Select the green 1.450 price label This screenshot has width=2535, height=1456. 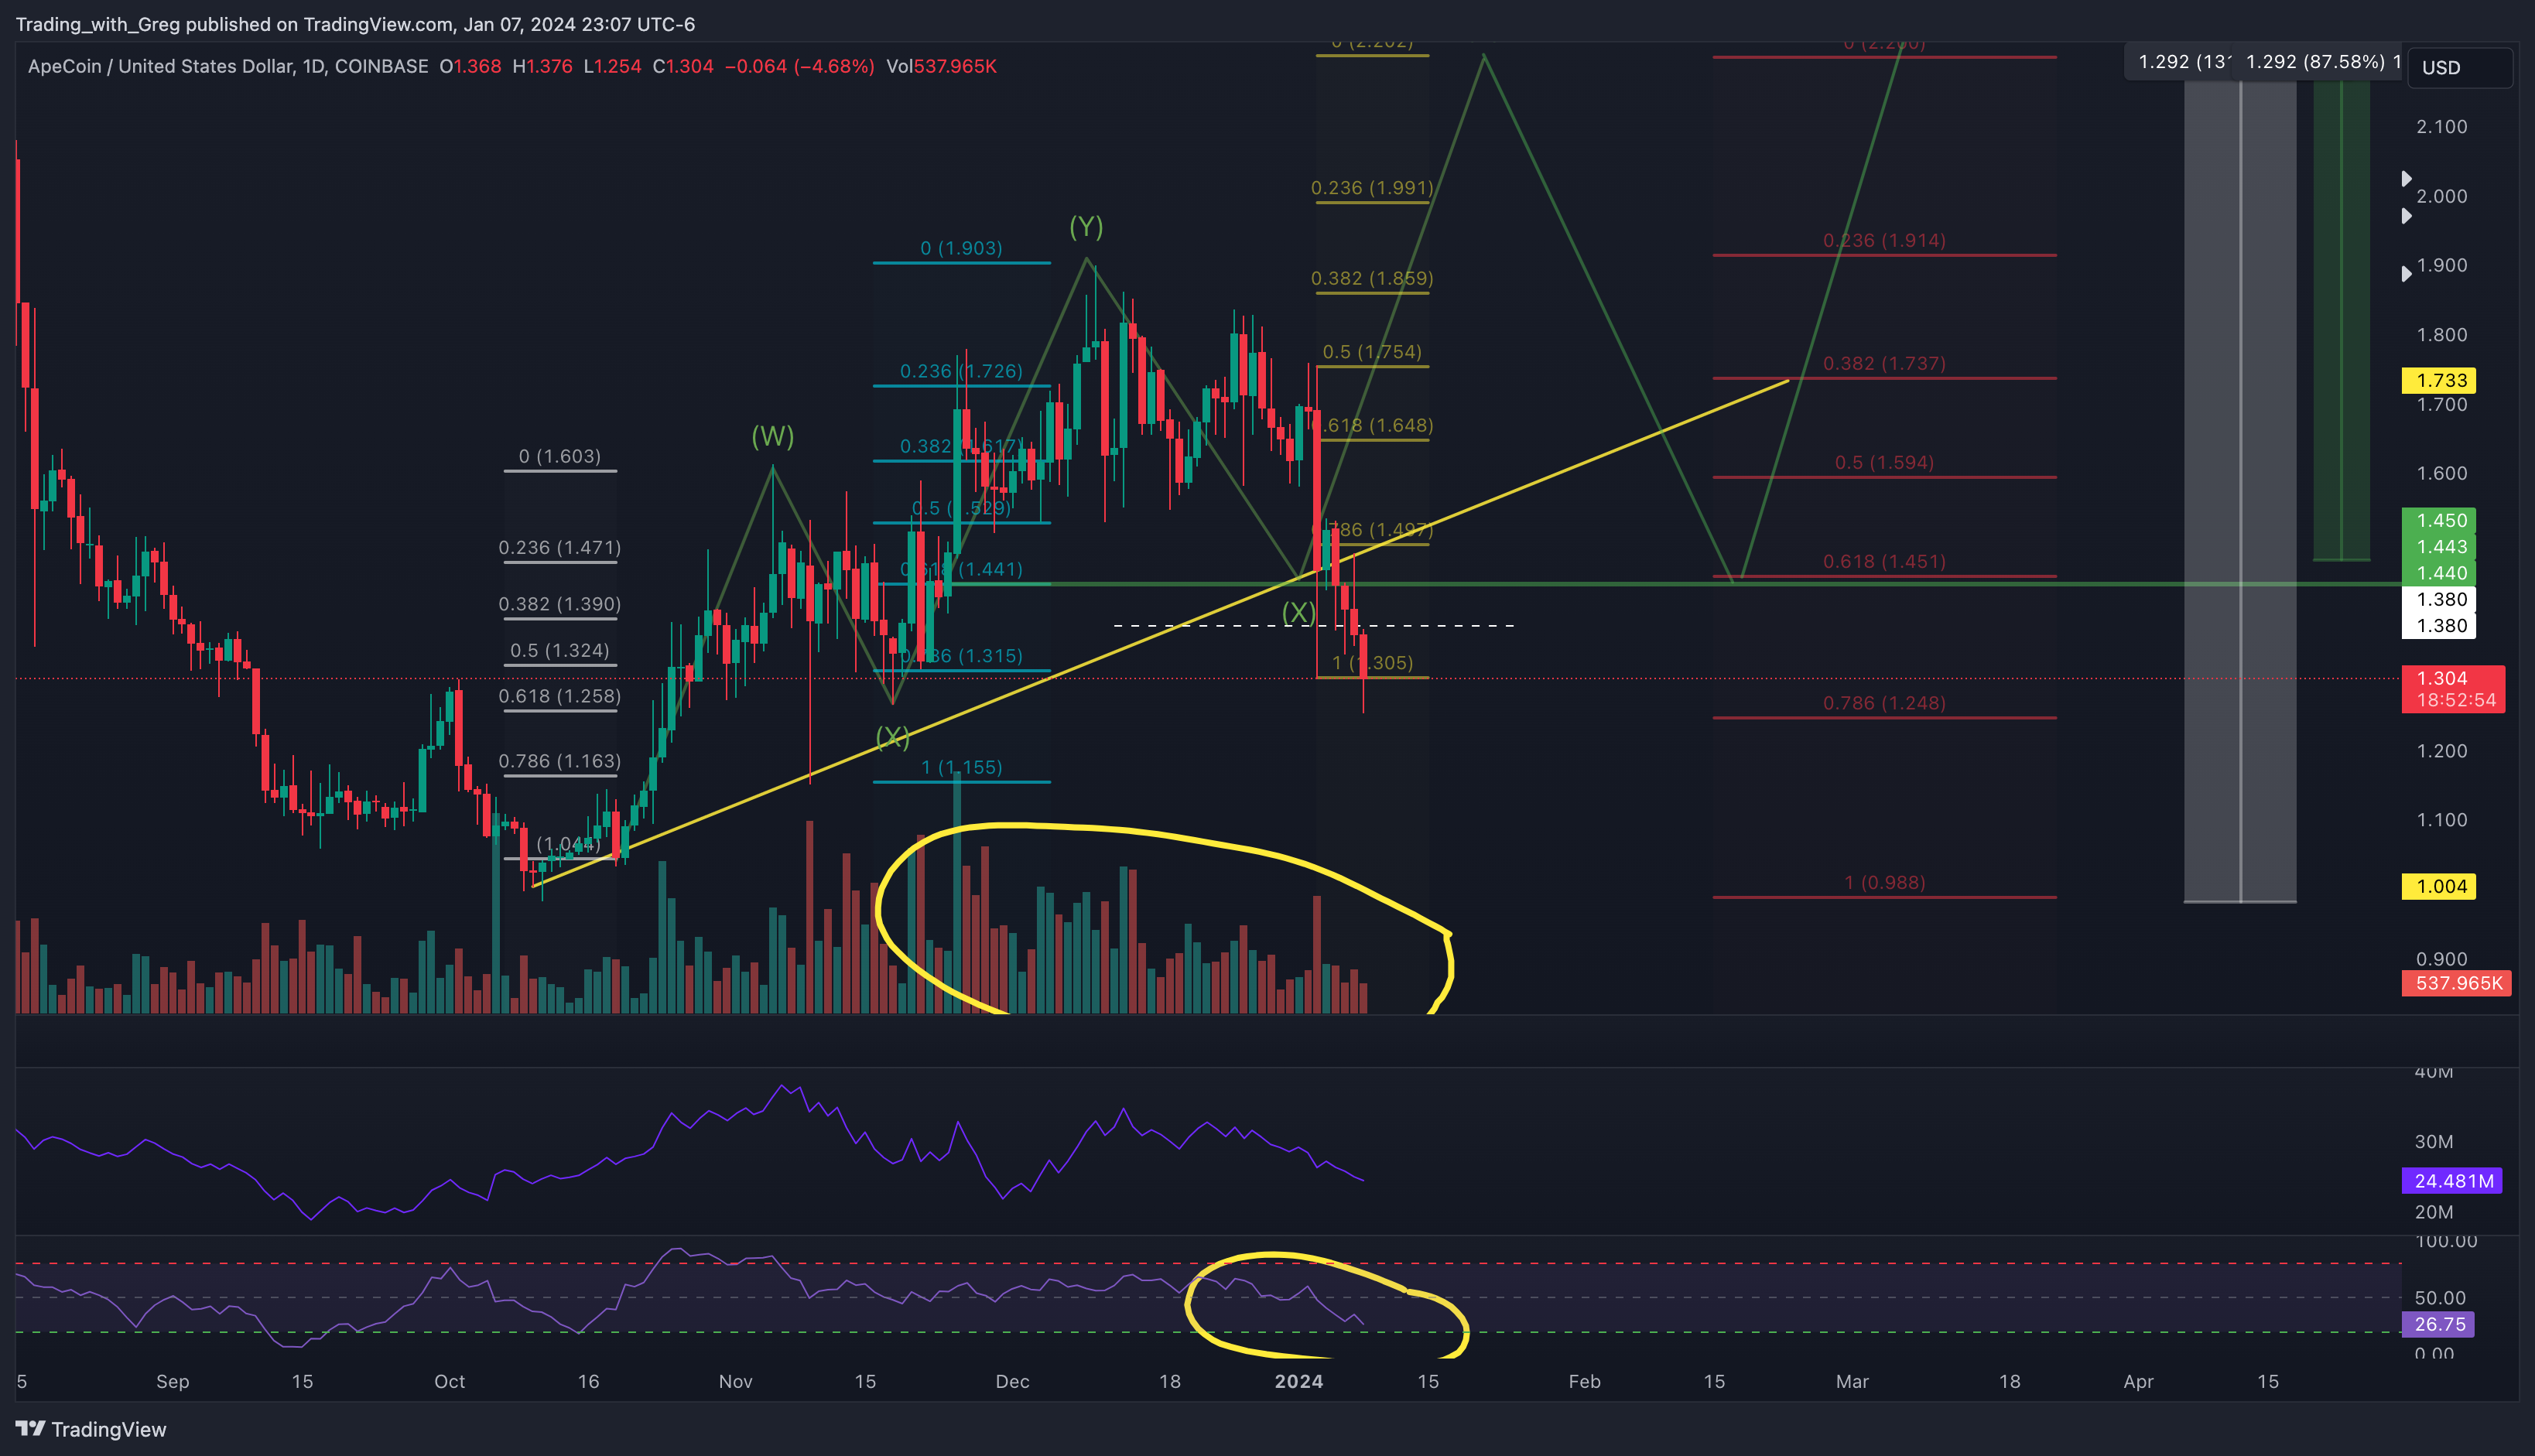click(x=2439, y=520)
